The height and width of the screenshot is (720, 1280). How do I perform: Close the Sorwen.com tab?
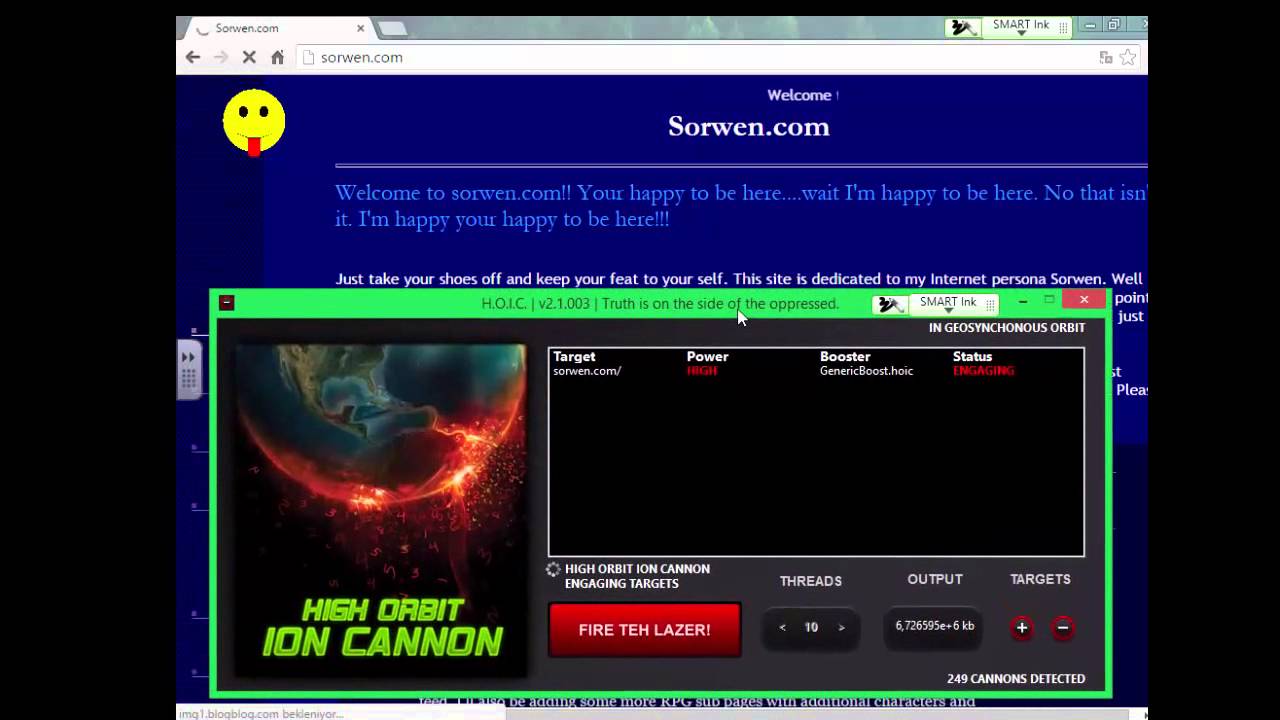click(360, 28)
